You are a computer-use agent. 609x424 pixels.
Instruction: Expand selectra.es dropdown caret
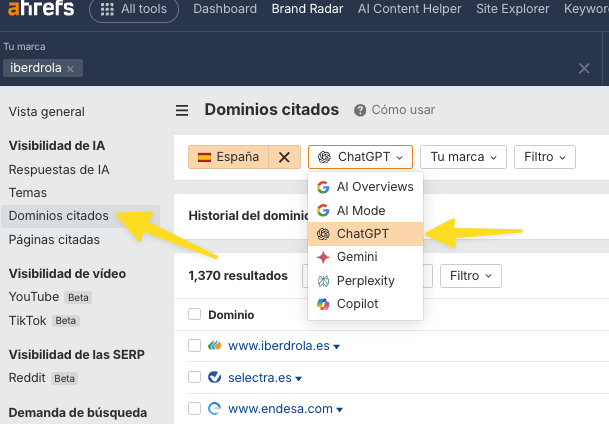(x=298, y=379)
